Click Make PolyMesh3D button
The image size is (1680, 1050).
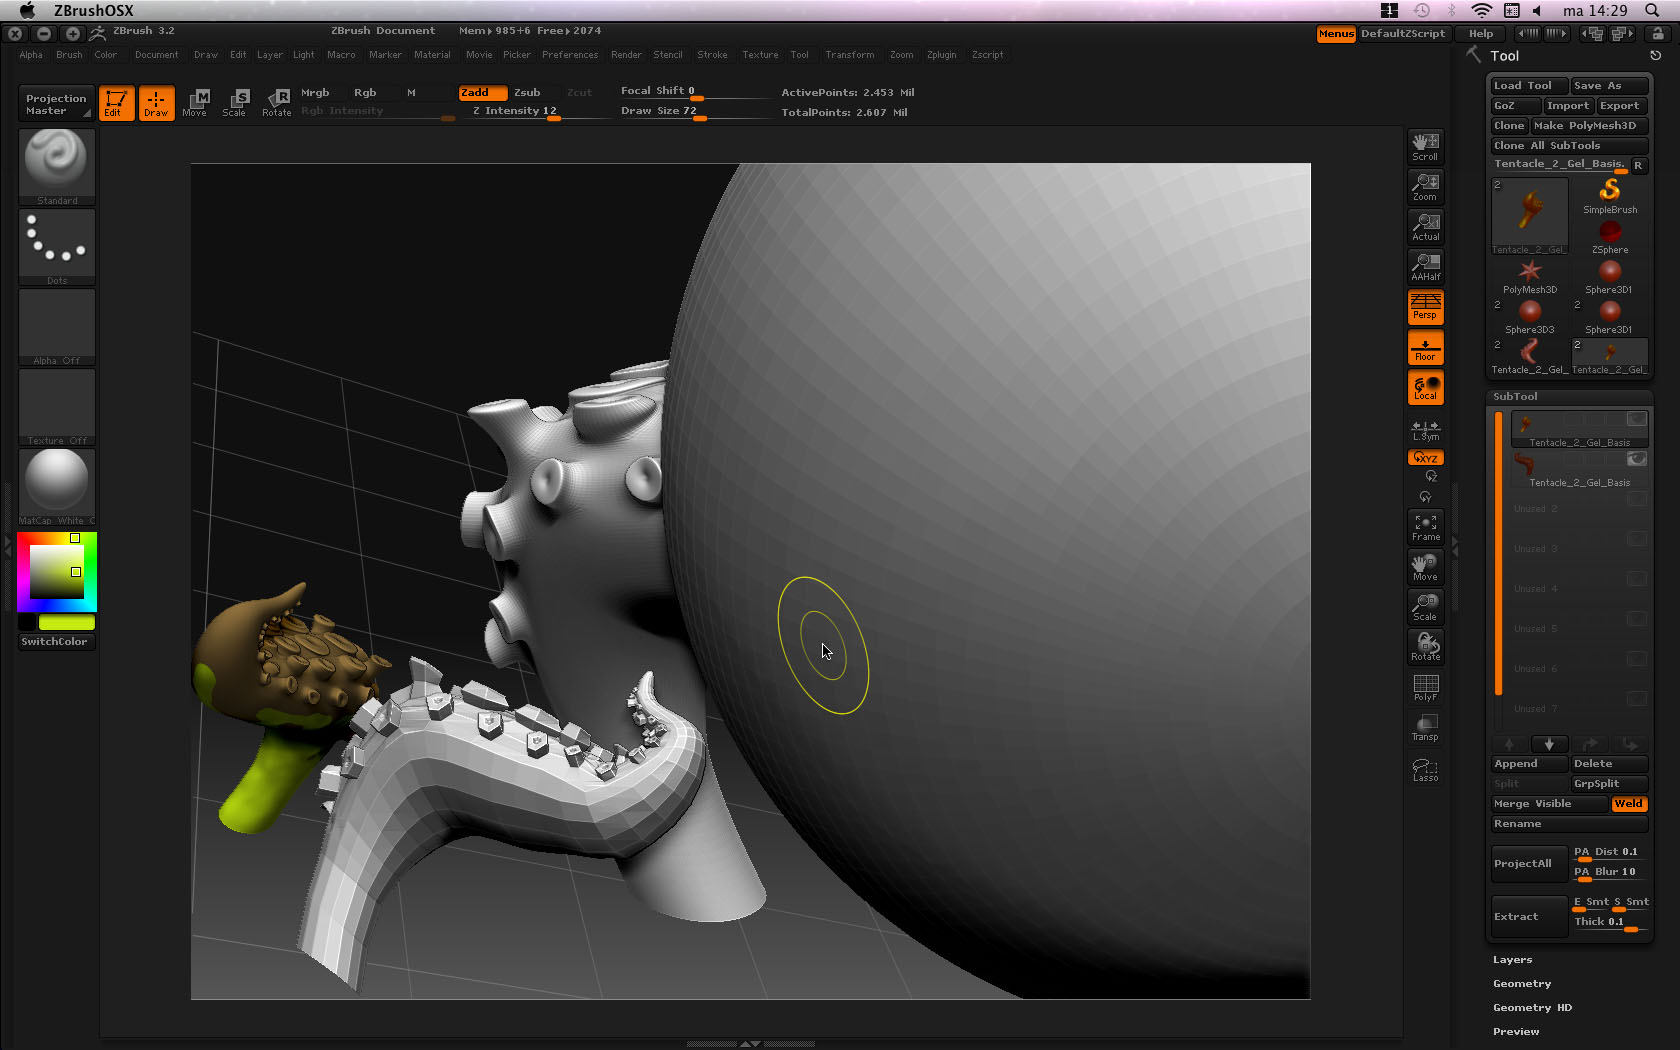tap(1589, 126)
